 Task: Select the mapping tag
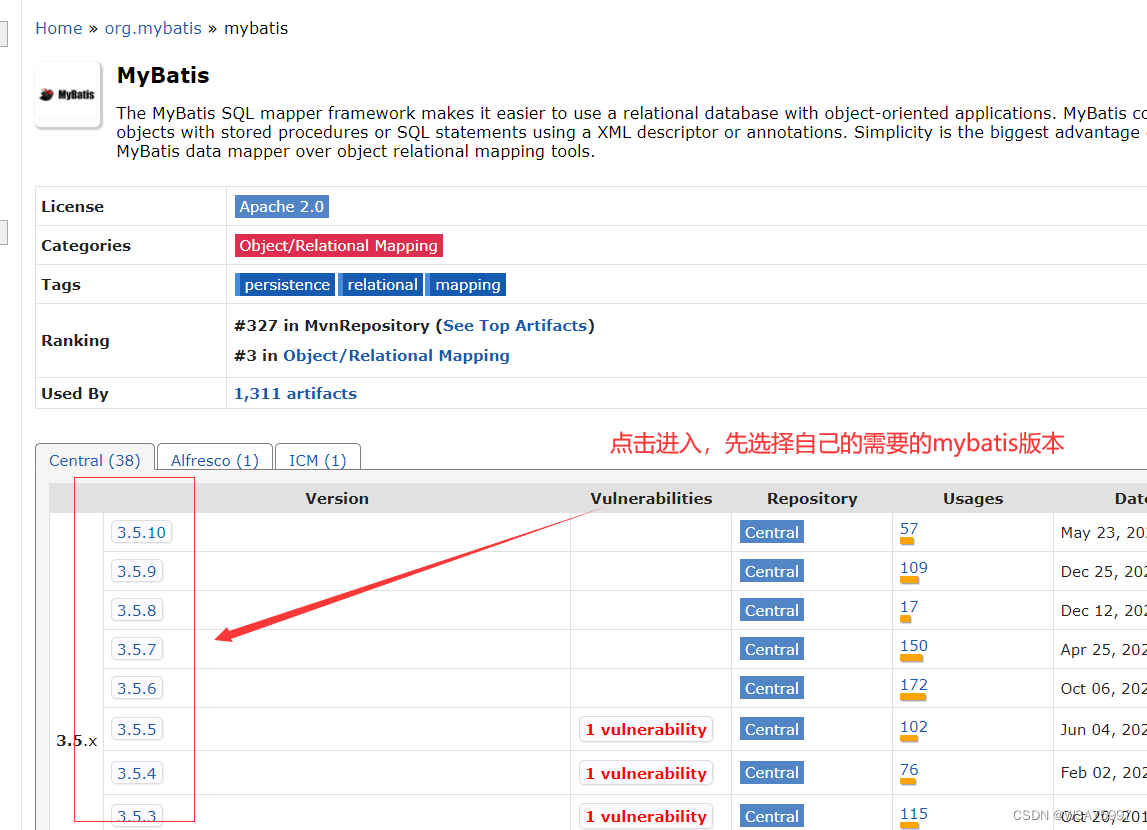(467, 284)
